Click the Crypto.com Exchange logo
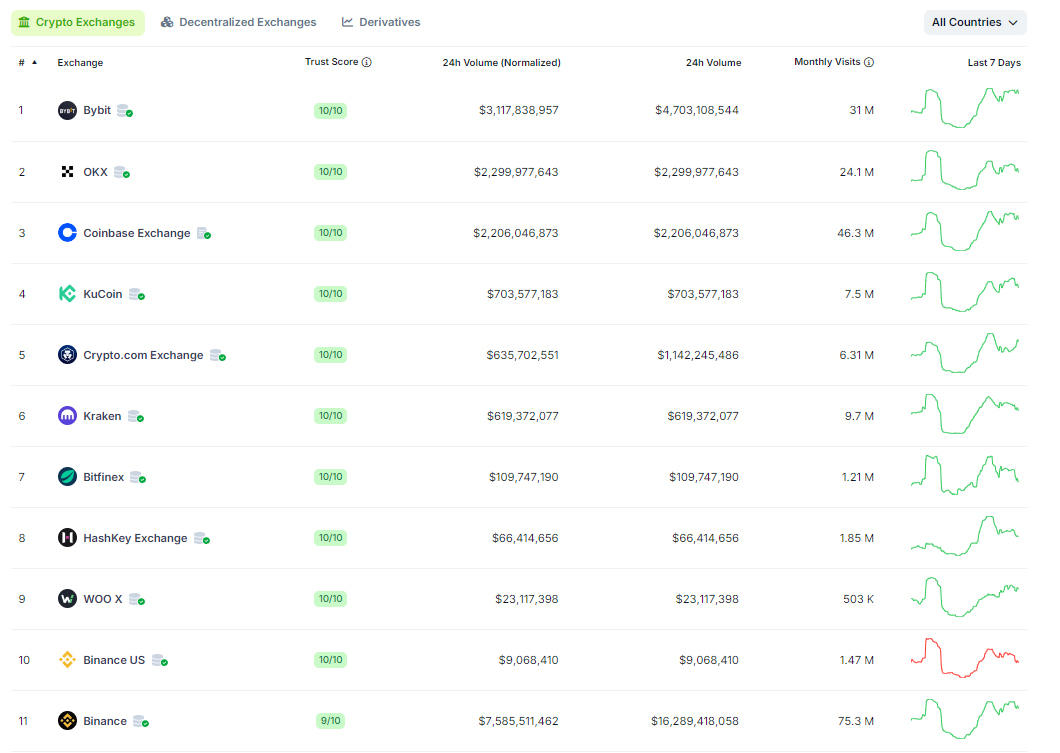This screenshot has height=753, width=1060. [x=67, y=354]
